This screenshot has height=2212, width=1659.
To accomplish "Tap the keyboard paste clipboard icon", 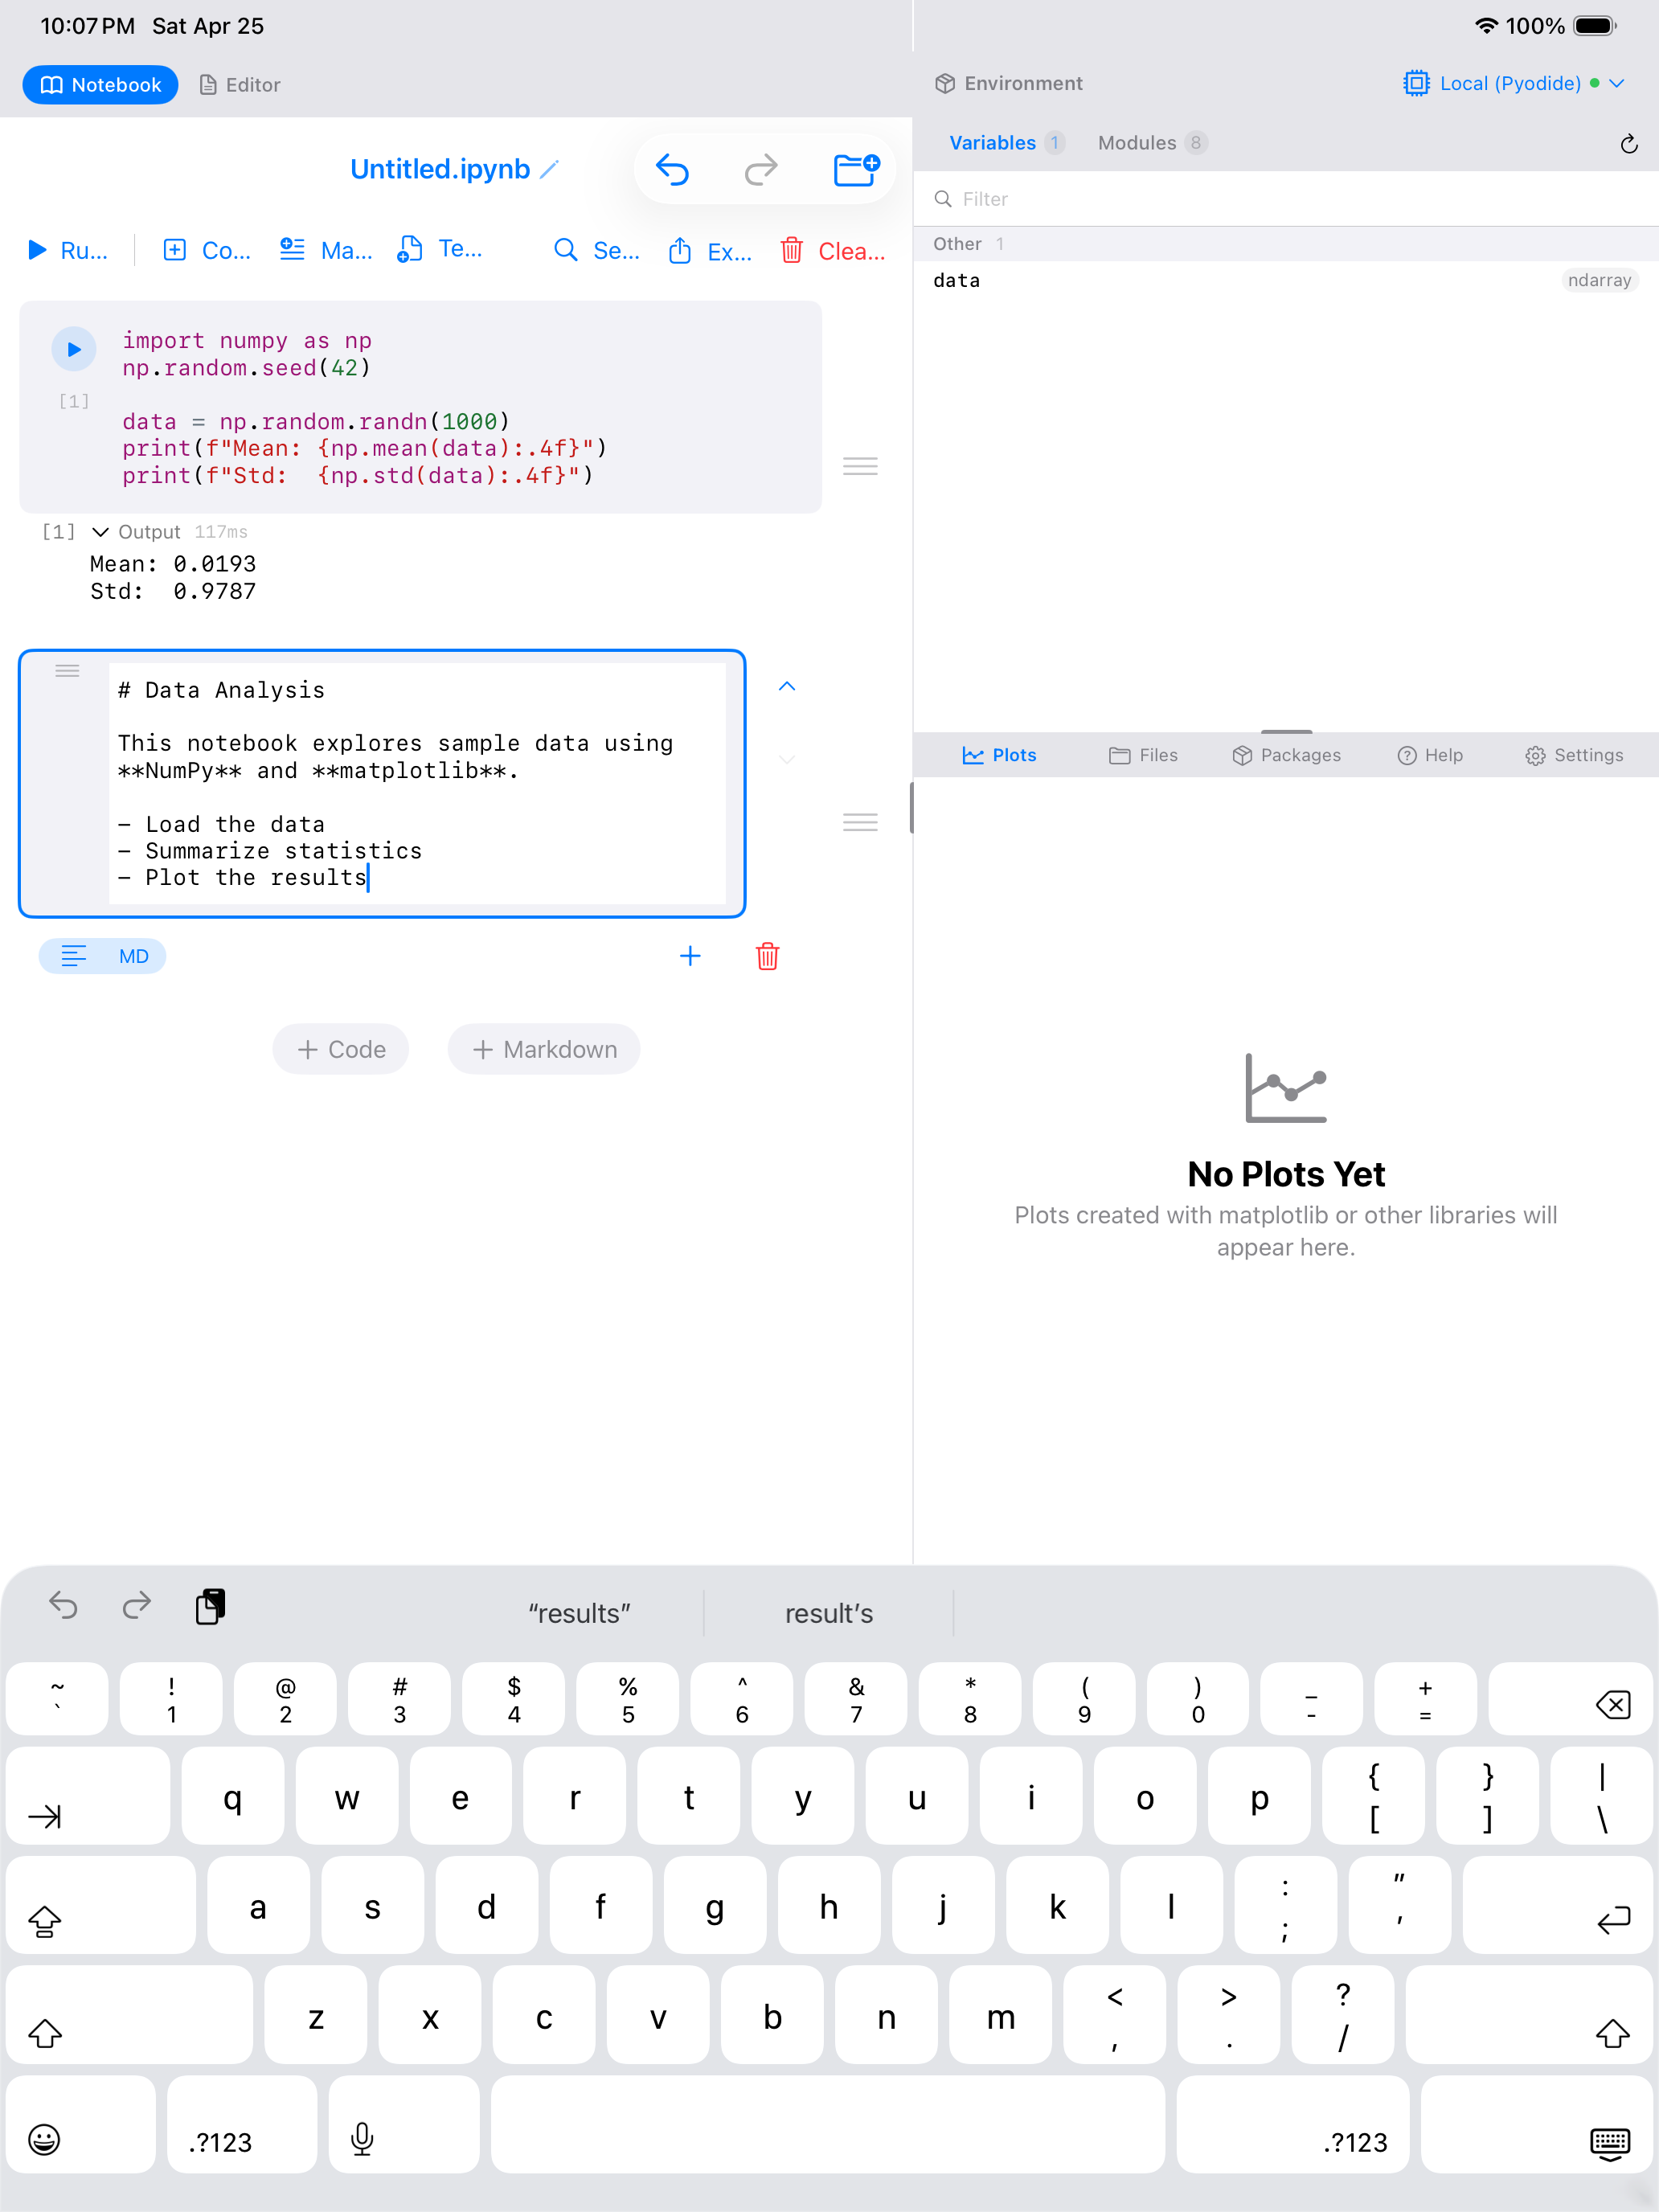I will (x=210, y=1606).
